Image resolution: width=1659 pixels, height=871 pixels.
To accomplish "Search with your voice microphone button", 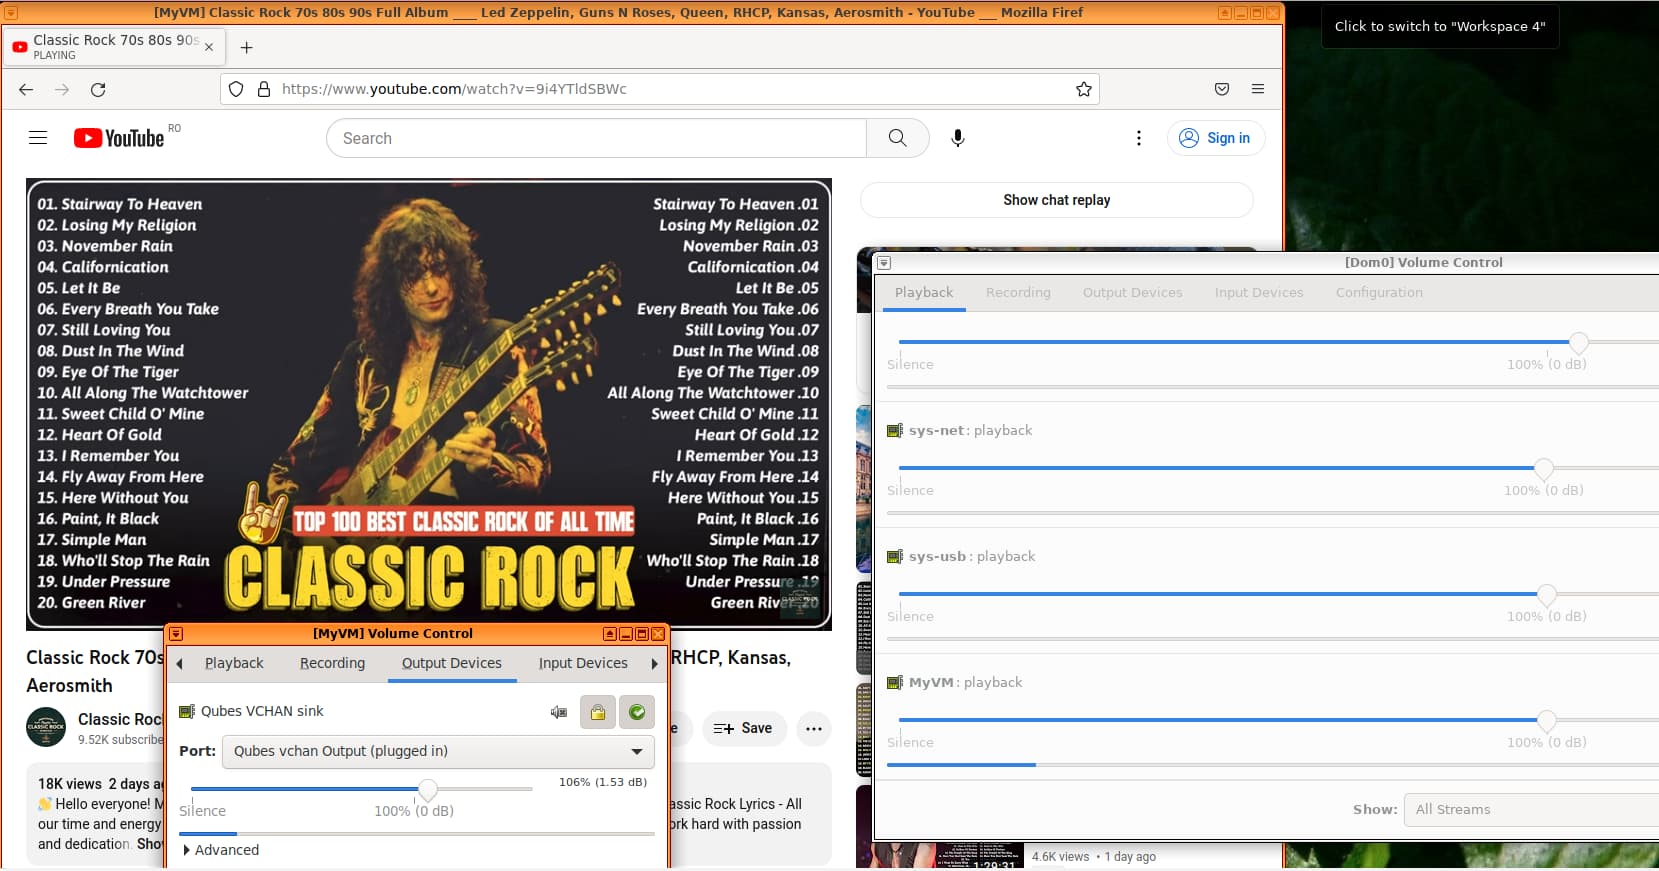I will tap(958, 138).
